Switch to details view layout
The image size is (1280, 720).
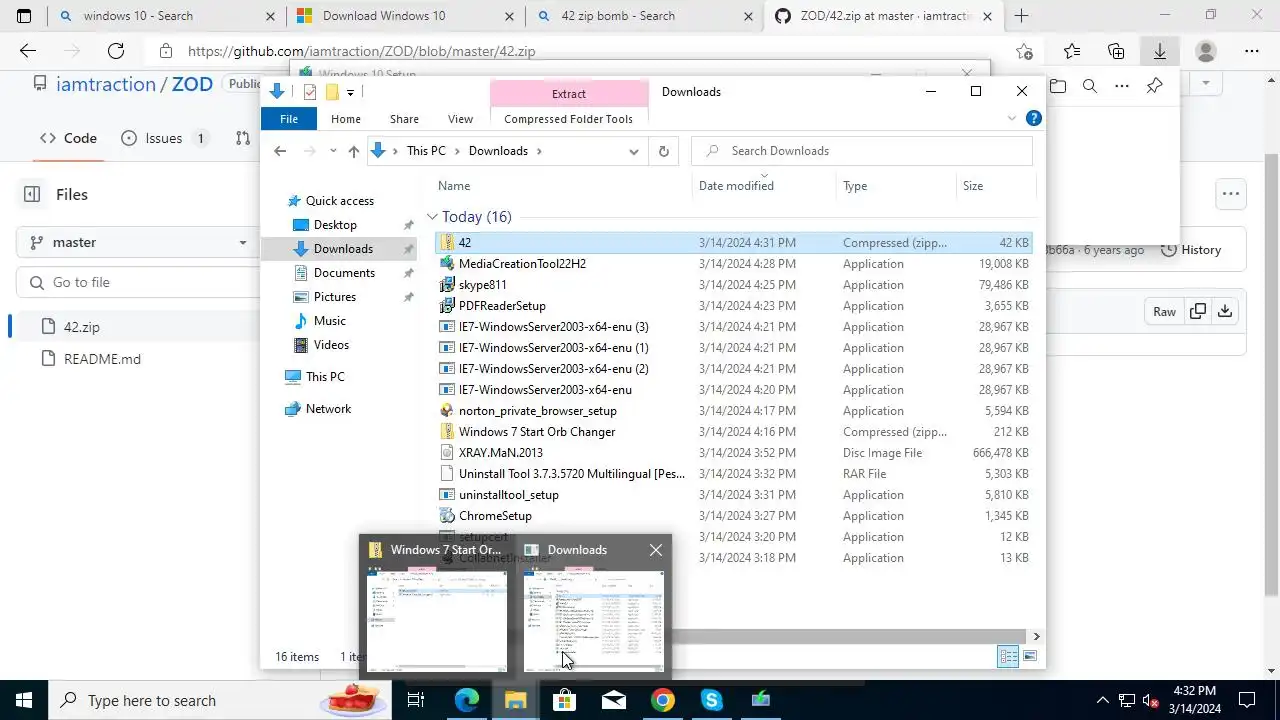point(1008,656)
